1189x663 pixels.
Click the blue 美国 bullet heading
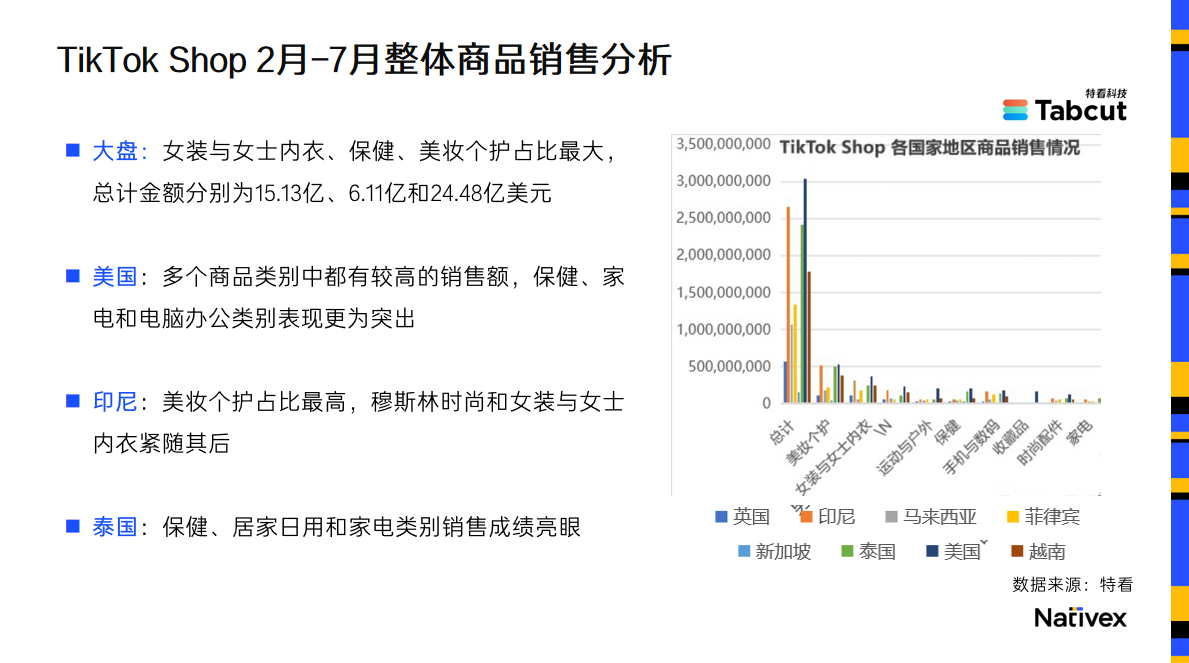[115, 276]
